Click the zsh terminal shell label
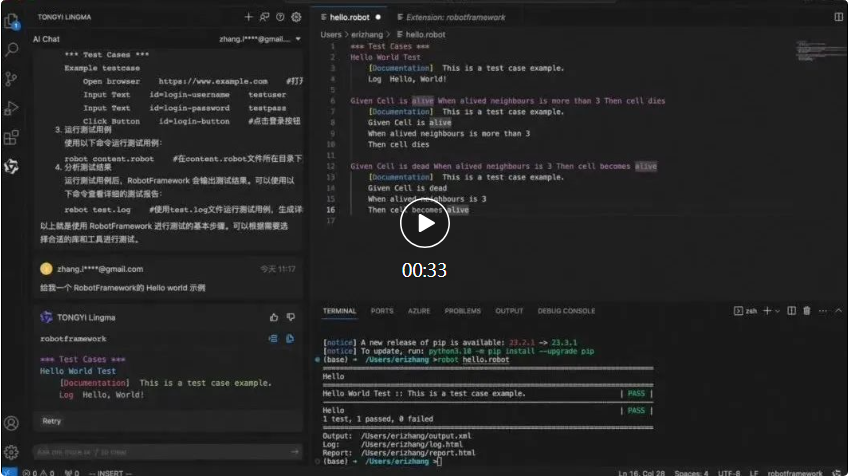849x476 pixels. pos(746,311)
